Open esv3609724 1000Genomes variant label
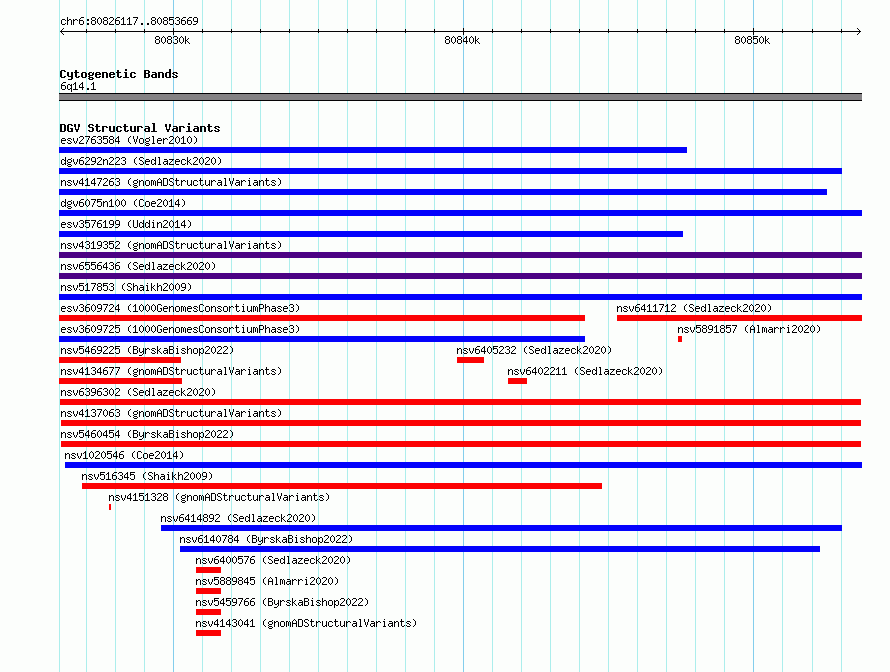Viewport: 890px width, 672px height. click(x=180, y=308)
